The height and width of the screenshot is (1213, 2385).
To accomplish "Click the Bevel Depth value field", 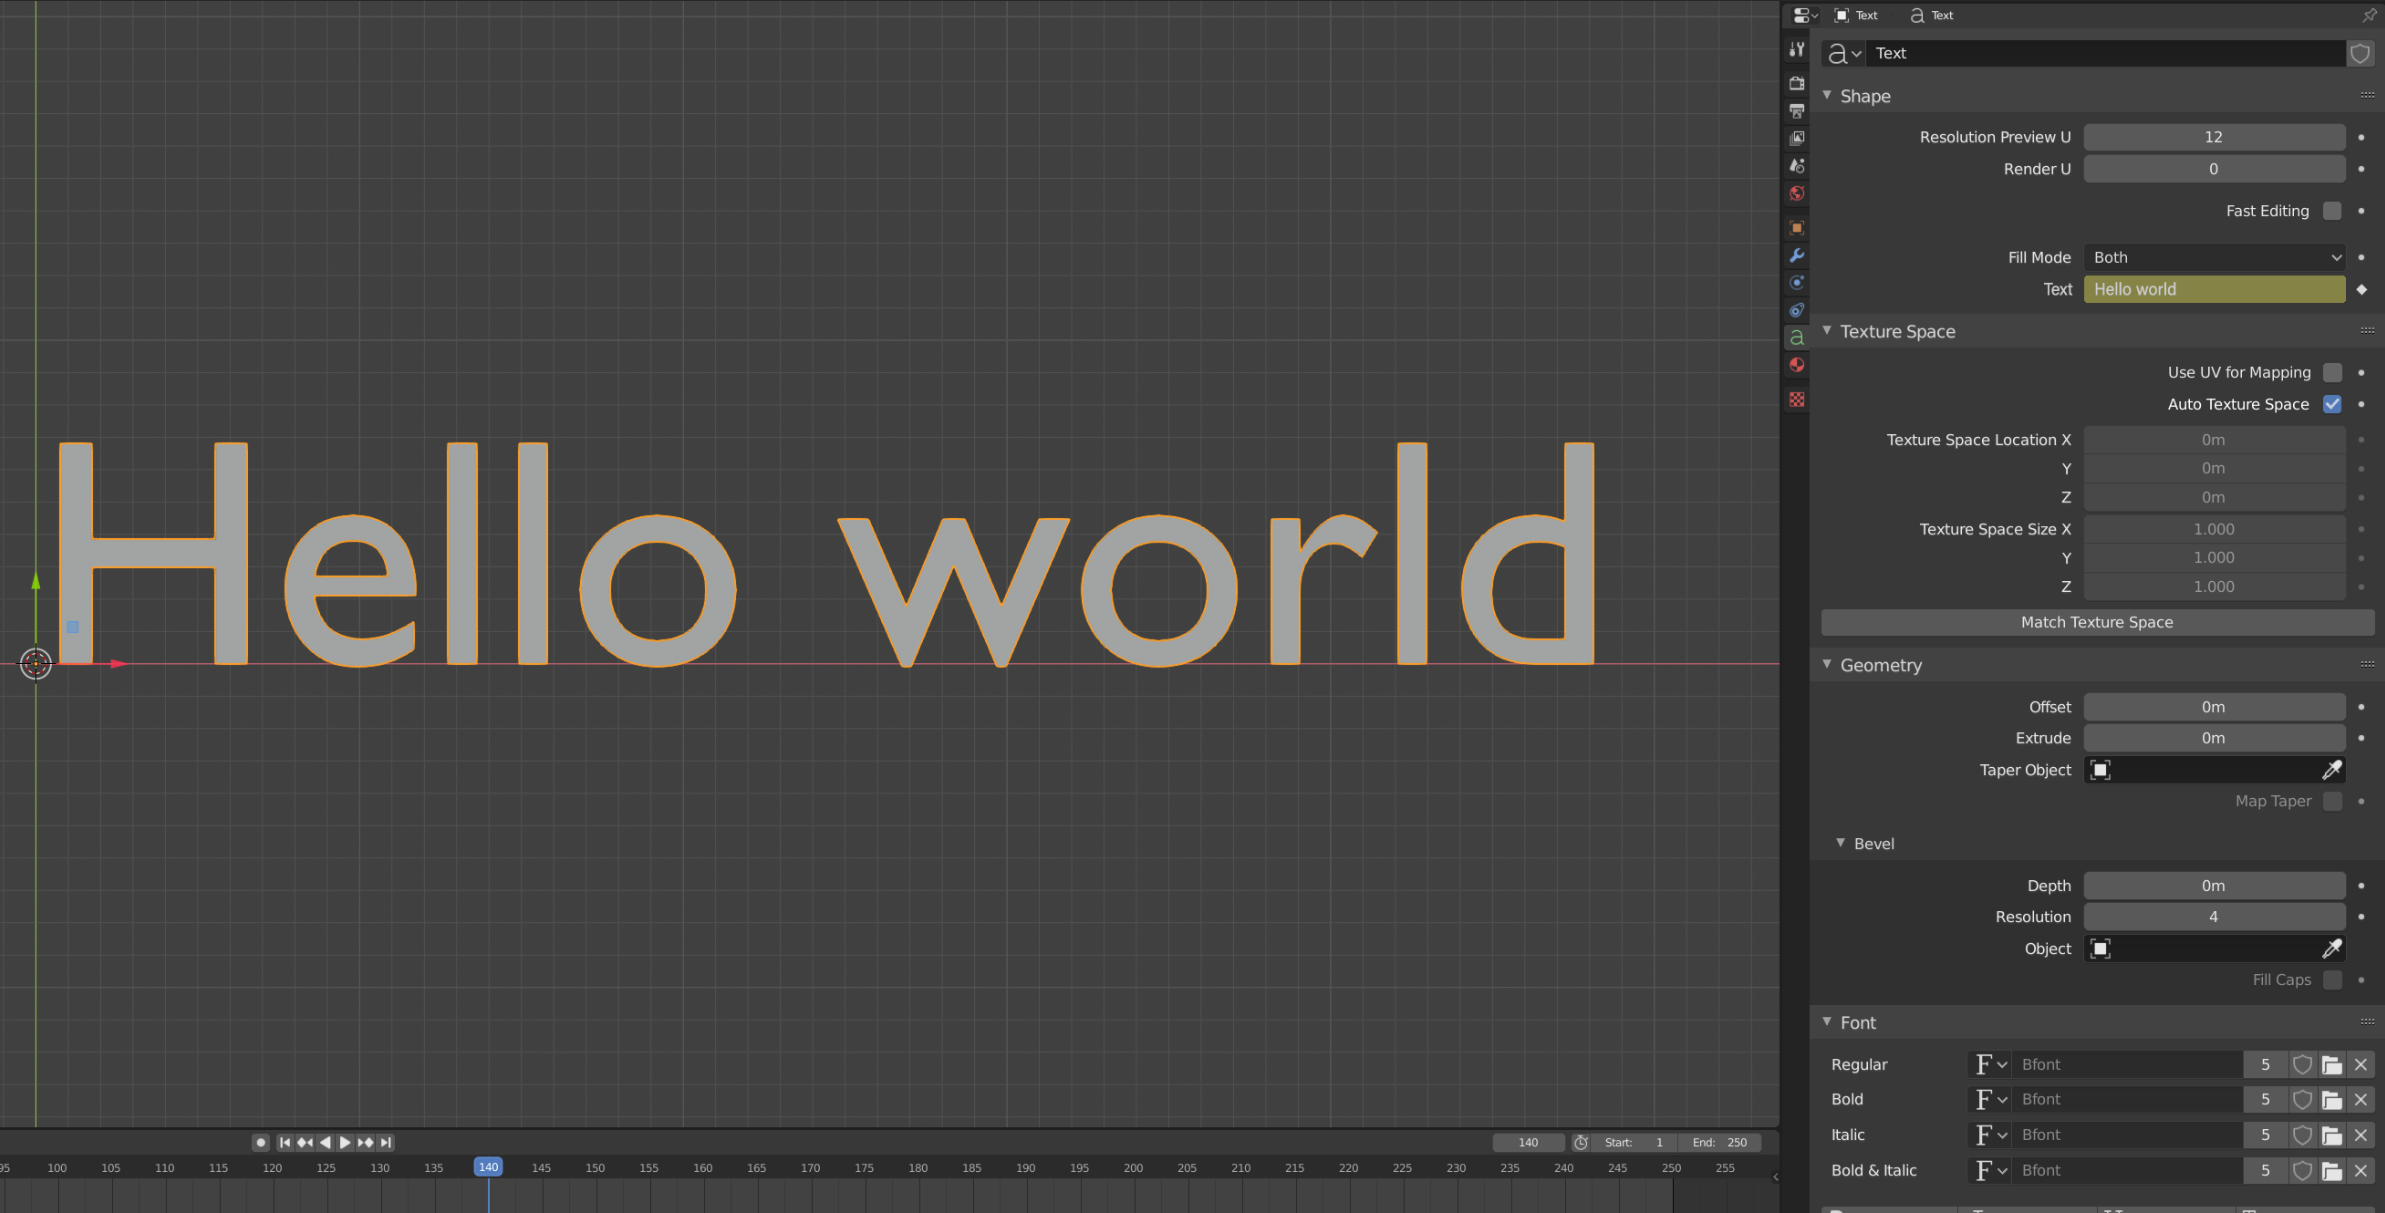I will 2214,886.
